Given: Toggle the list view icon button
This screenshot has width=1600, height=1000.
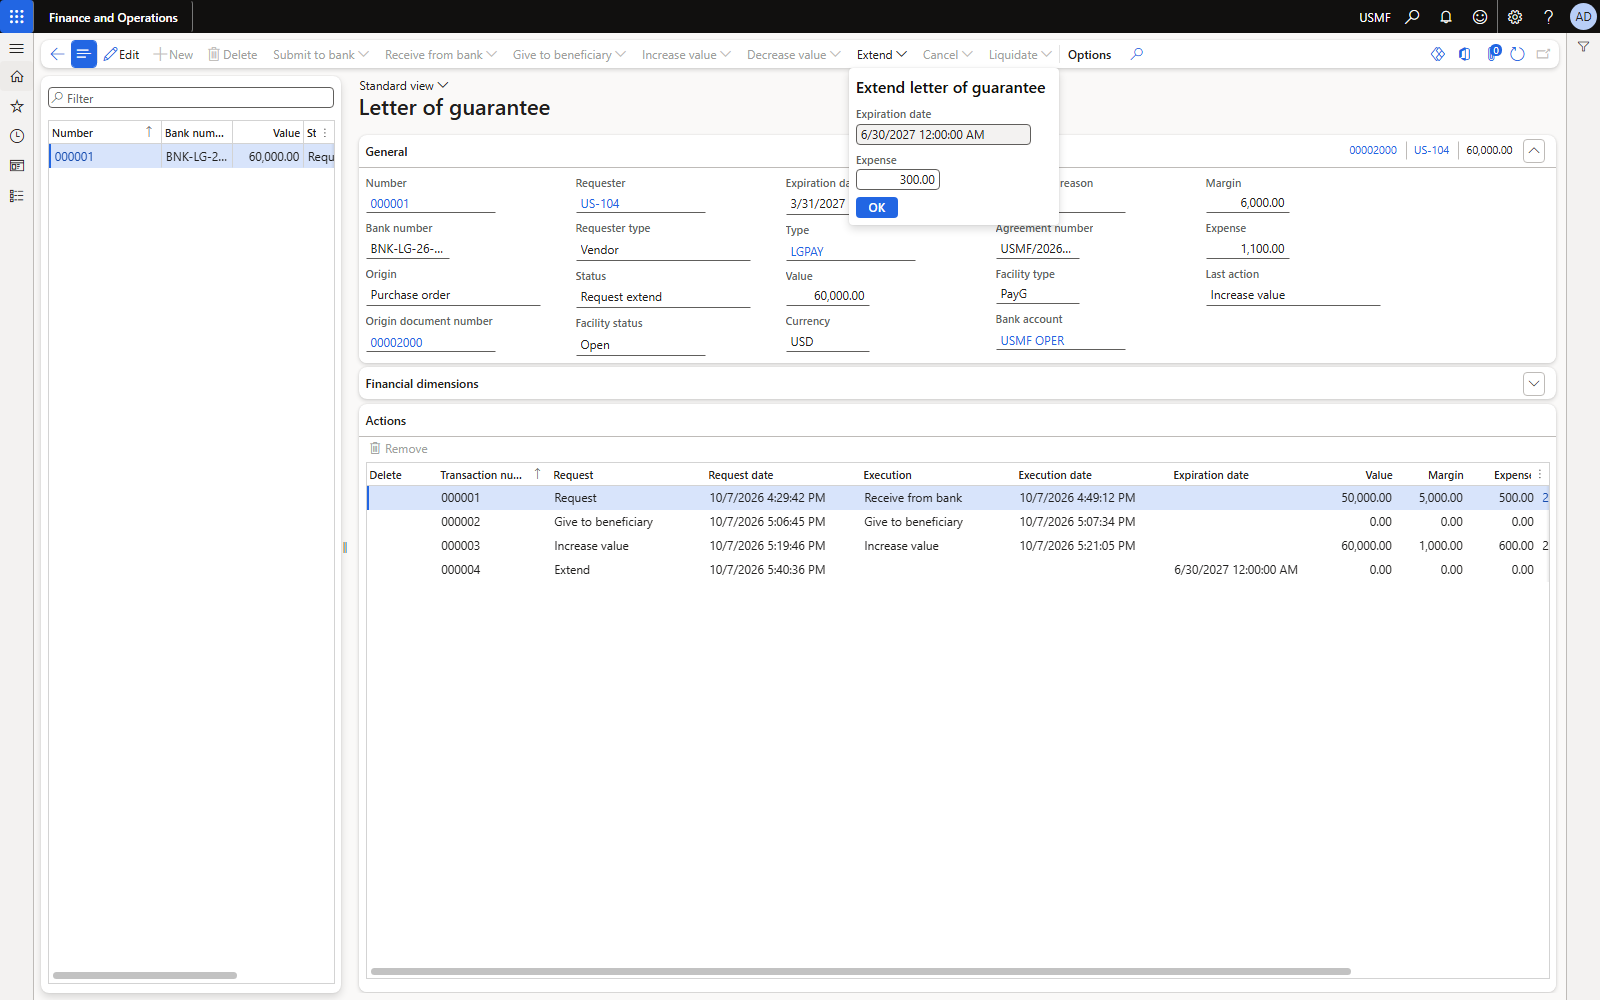Looking at the screenshot, I should tap(84, 54).
